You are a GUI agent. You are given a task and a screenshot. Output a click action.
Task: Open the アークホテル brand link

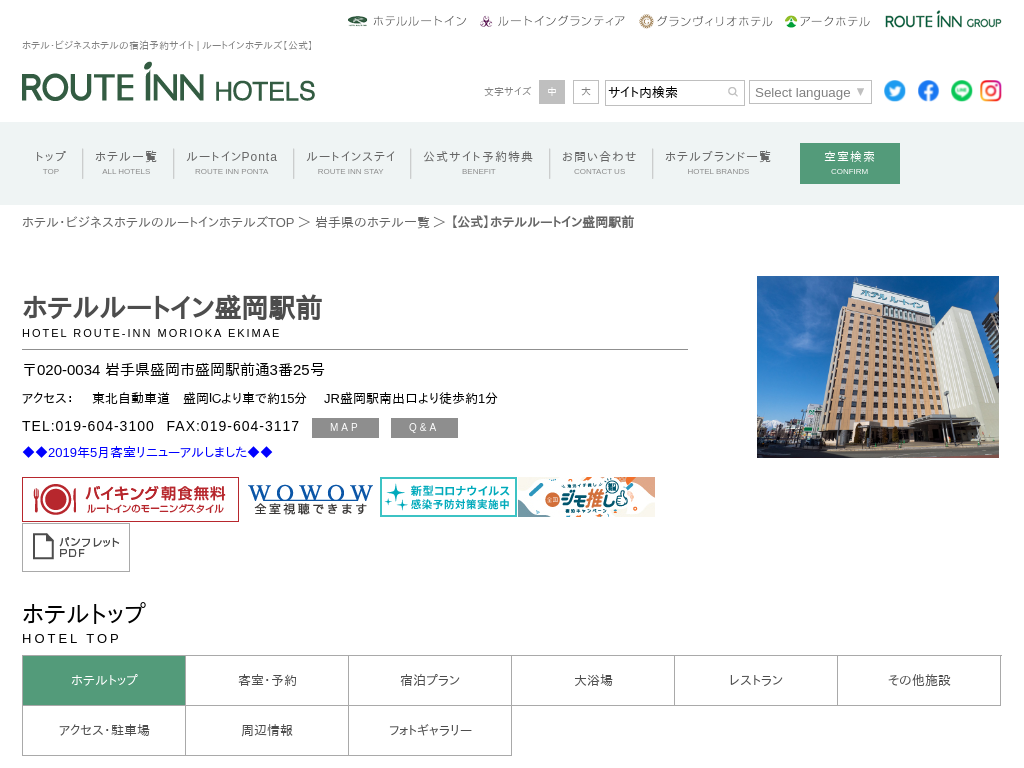pyautogui.click(x=827, y=22)
